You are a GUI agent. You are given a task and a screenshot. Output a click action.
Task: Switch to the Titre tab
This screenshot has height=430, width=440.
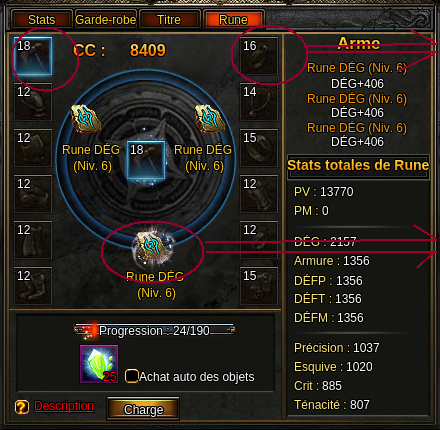tap(169, 20)
